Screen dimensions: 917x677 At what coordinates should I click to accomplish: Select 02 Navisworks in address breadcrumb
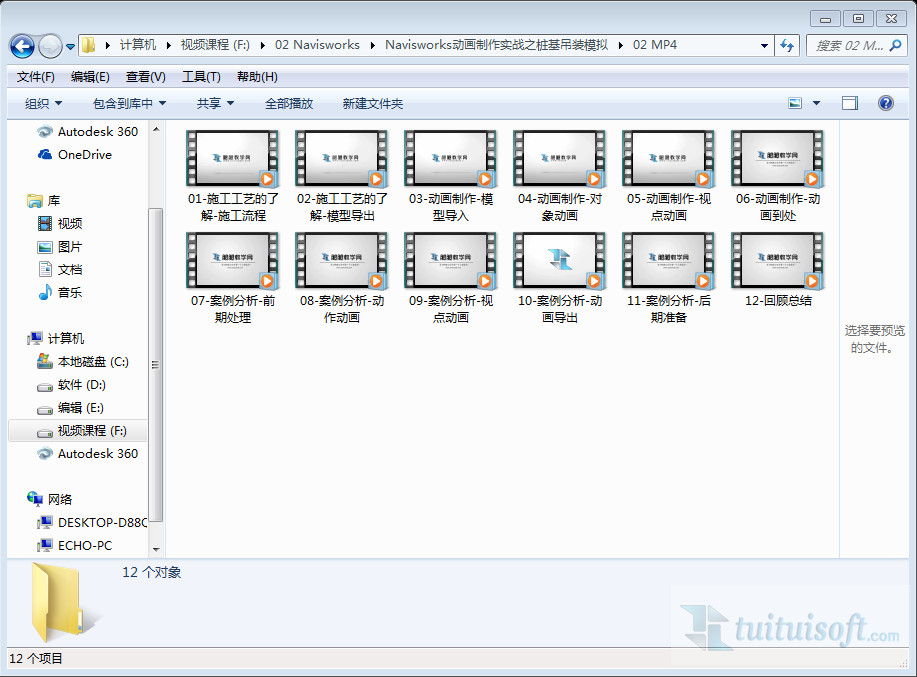point(318,45)
